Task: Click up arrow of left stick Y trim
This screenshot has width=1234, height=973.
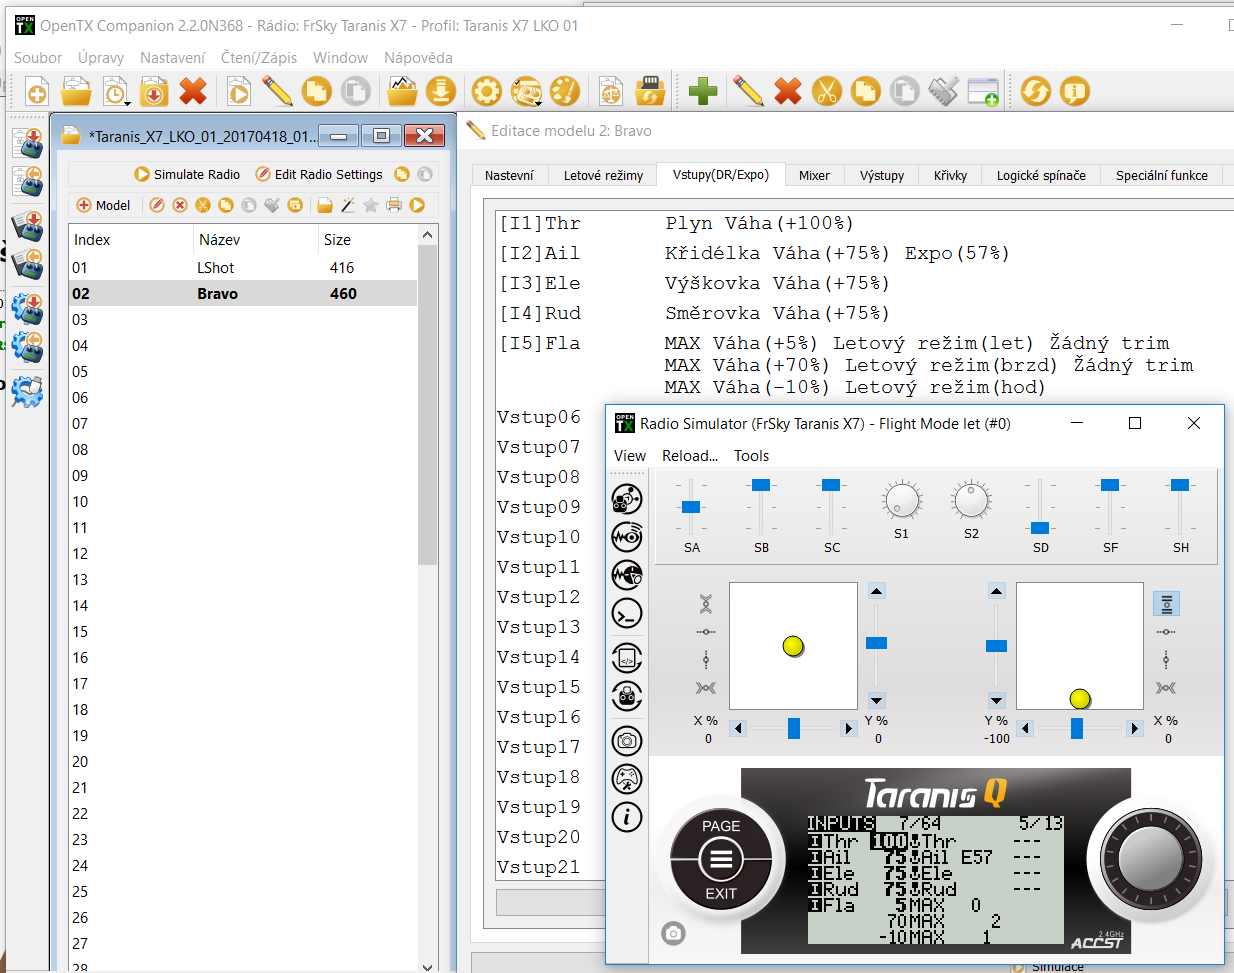Action: 877,591
